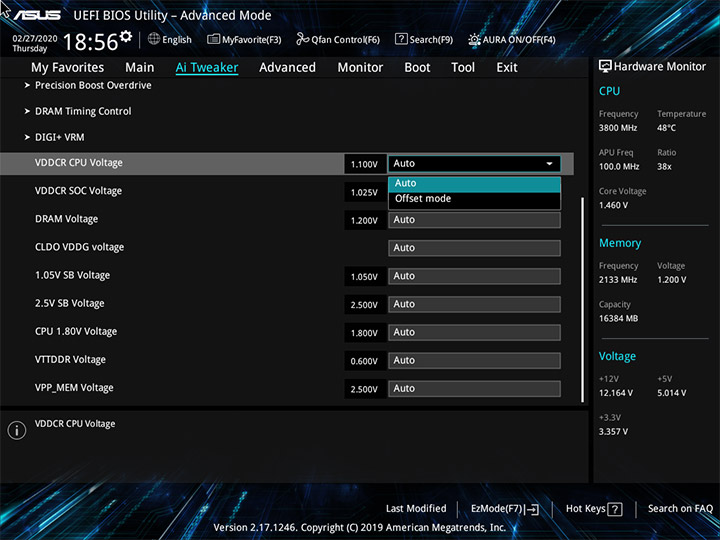This screenshot has width=720, height=540.
Task: Go to the Boot tab
Action: 417,68
